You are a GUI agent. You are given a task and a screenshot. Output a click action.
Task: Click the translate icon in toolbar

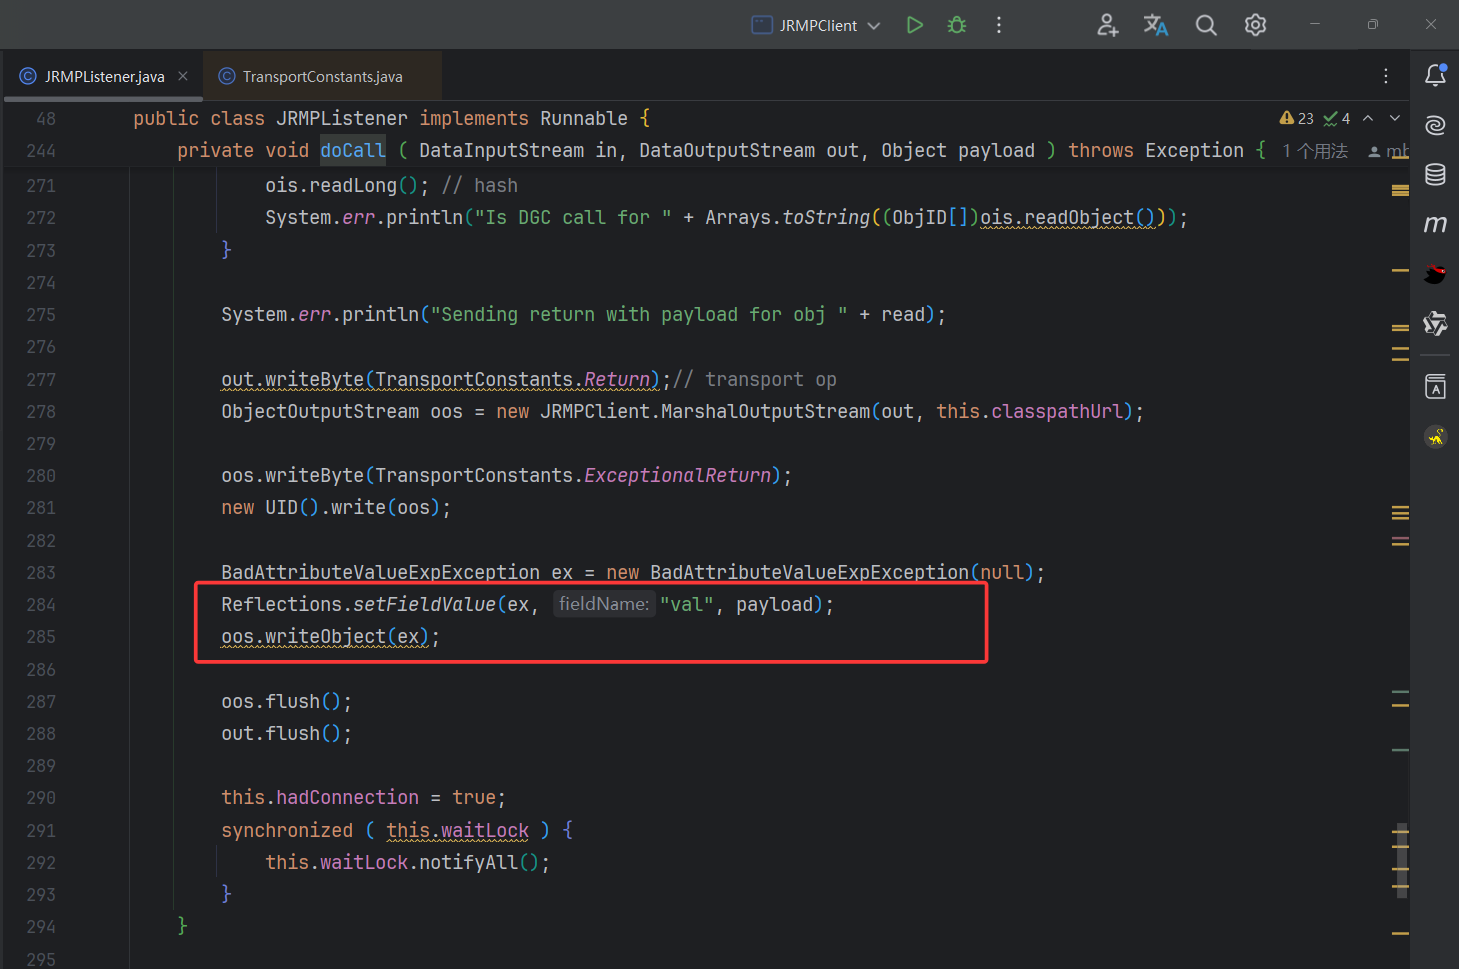click(1156, 25)
